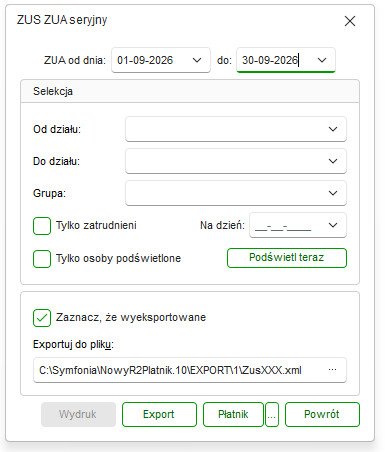
Task: Open the 'do' end date dropdown arrow
Action: tap(322, 60)
